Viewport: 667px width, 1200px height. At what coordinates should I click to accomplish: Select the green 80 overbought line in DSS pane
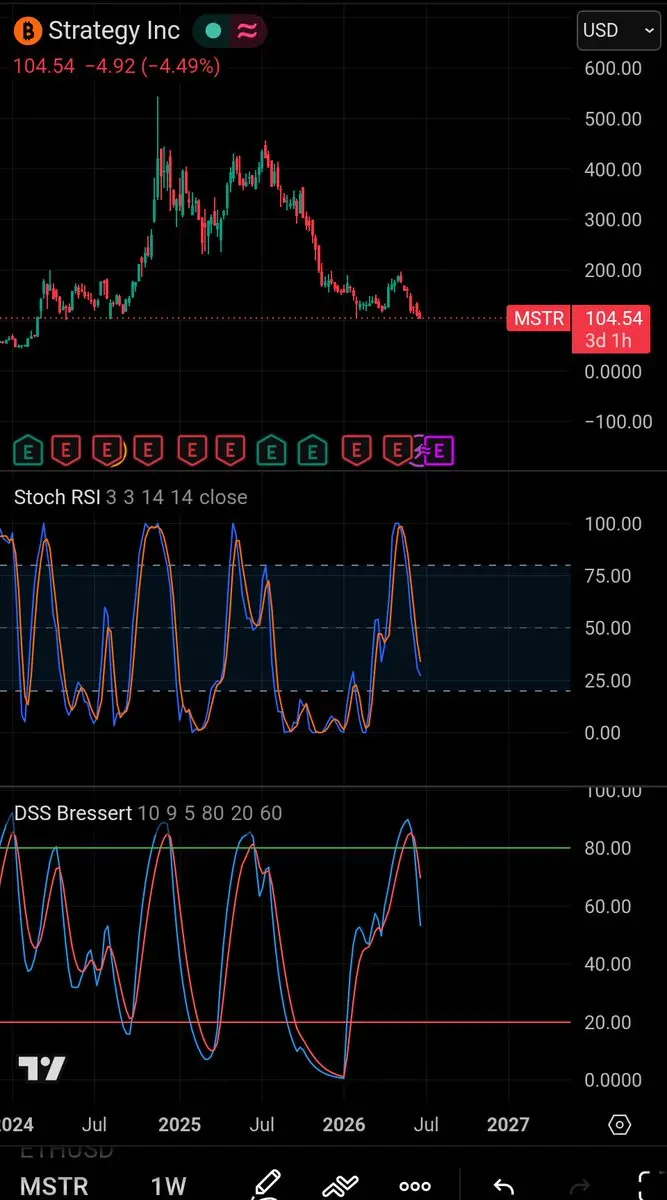(x=285, y=848)
